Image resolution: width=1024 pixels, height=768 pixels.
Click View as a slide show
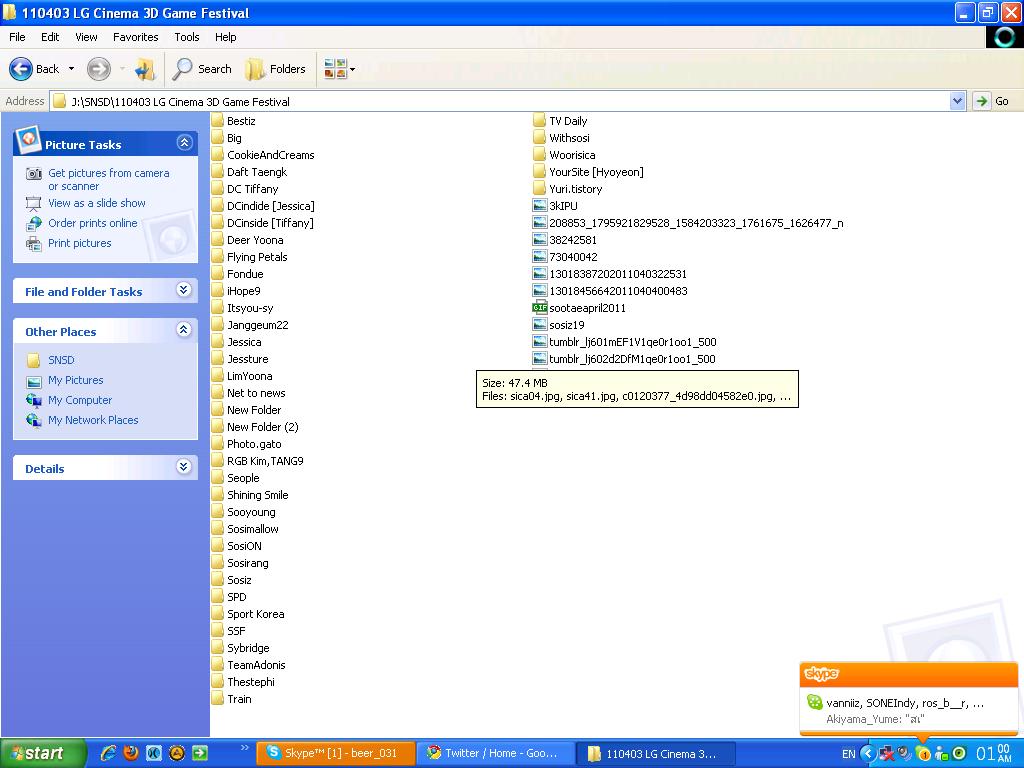97,203
